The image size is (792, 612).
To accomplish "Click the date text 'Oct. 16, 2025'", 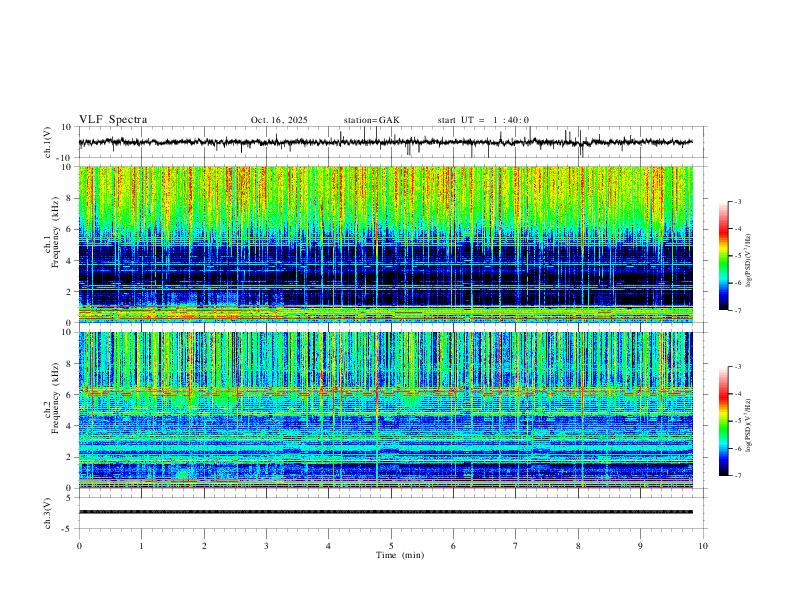I will [x=279, y=120].
